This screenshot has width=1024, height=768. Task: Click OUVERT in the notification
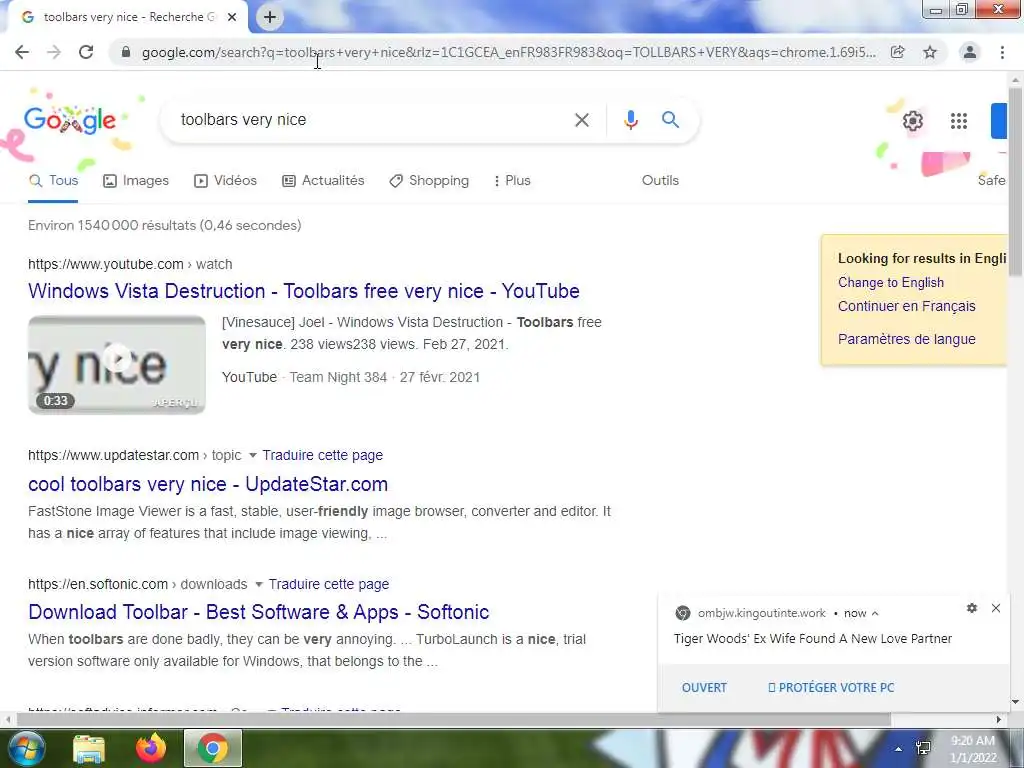[x=704, y=688]
